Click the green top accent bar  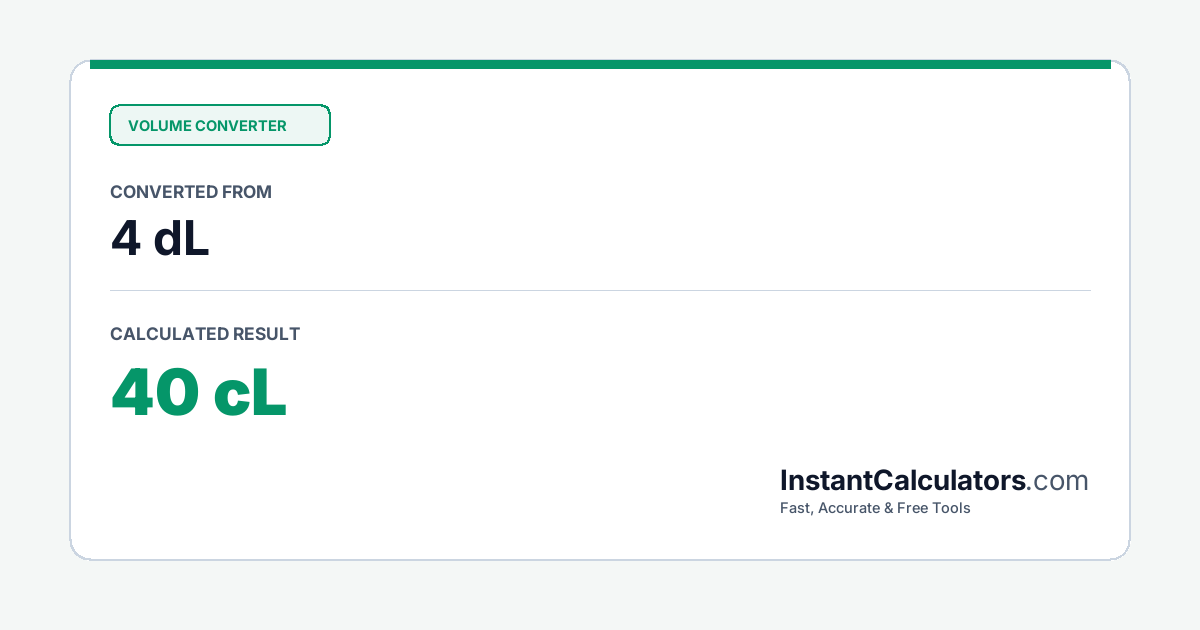[x=600, y=64]
